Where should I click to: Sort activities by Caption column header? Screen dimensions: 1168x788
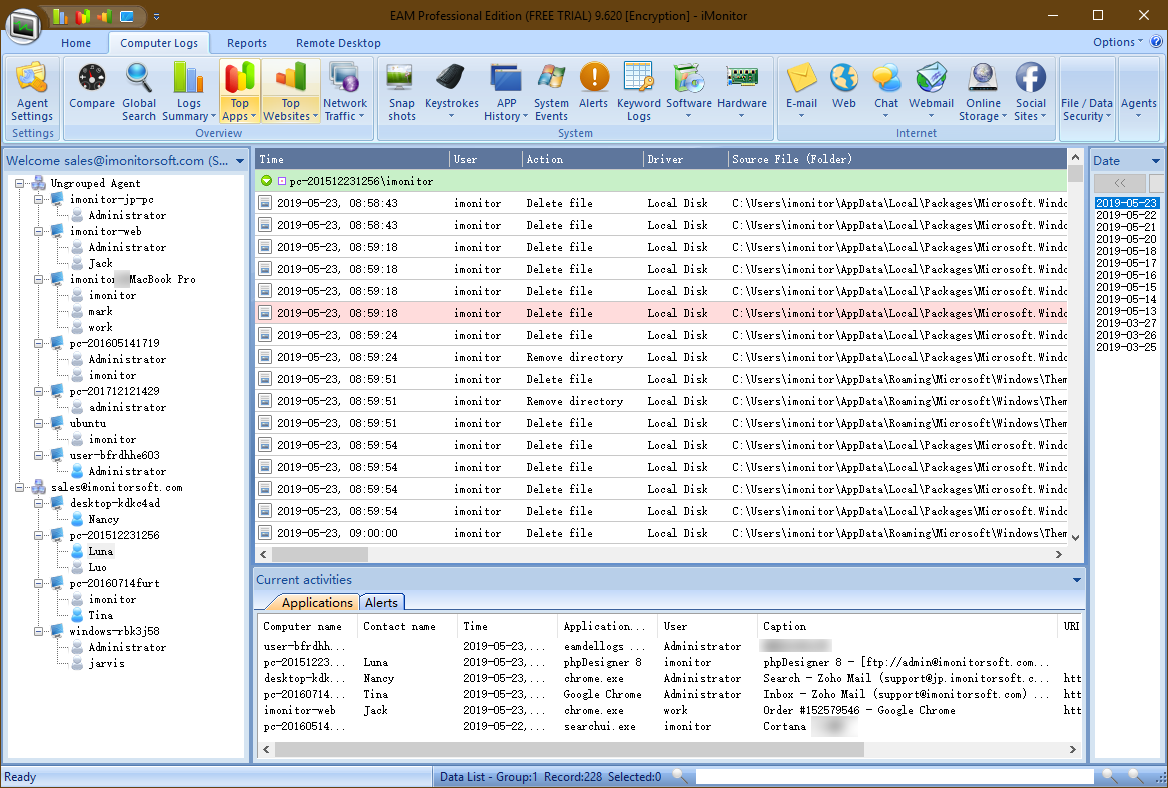pyautogui.click(x=907, y=626)
